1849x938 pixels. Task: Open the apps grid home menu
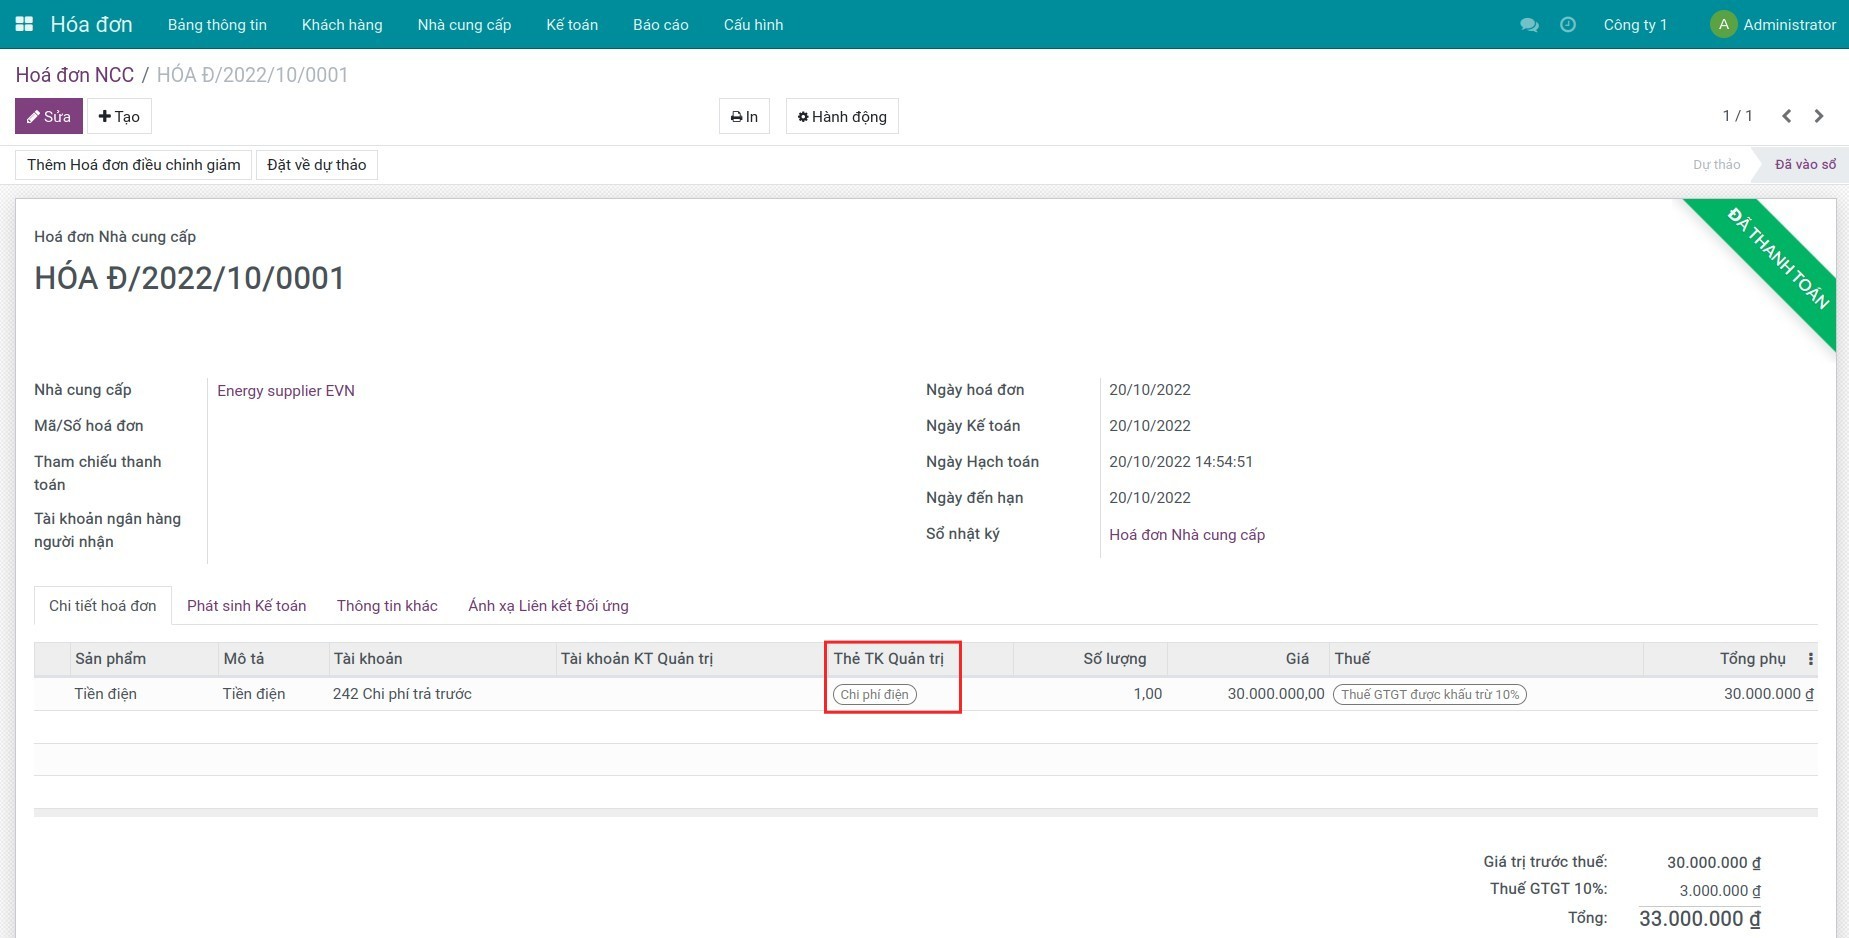tap(24, 24)
